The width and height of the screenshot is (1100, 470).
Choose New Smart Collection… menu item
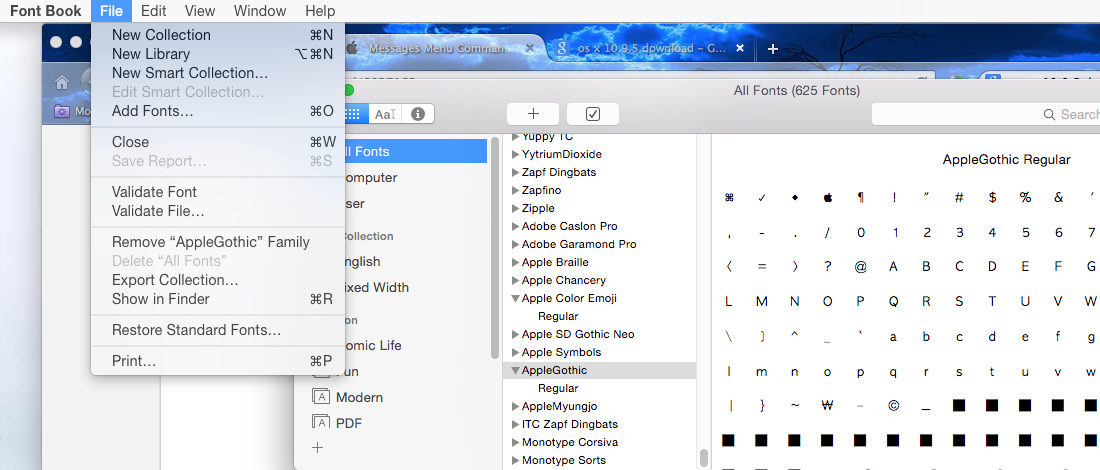[x=217, y=73]
